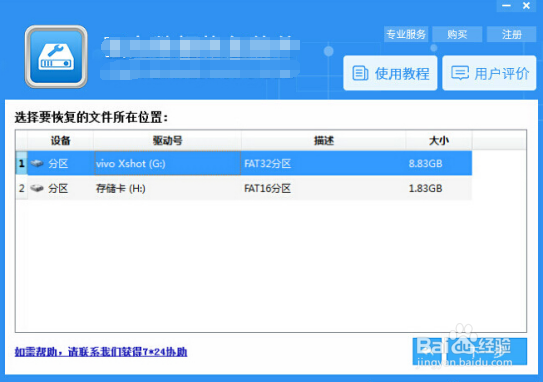Open 专业服务 professional service
Viewport: 543px width, 382px height.
[406, 34]
